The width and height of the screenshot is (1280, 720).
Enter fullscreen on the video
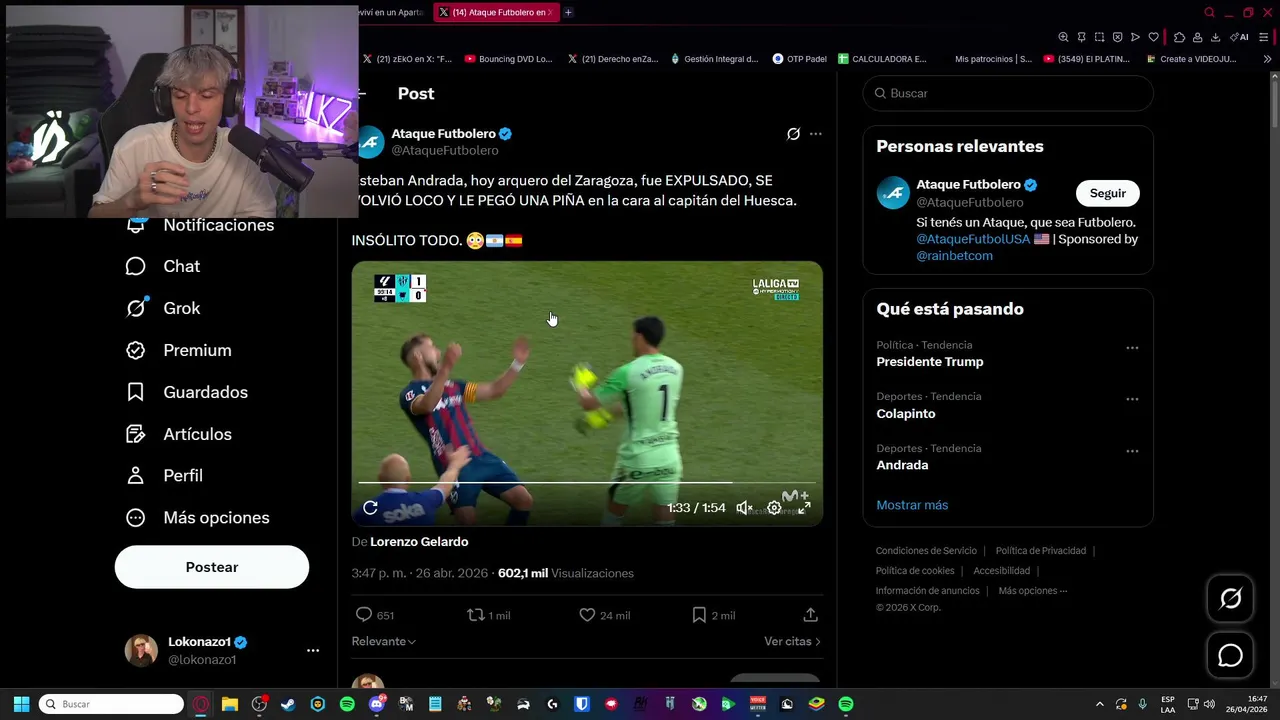point(804,508)
